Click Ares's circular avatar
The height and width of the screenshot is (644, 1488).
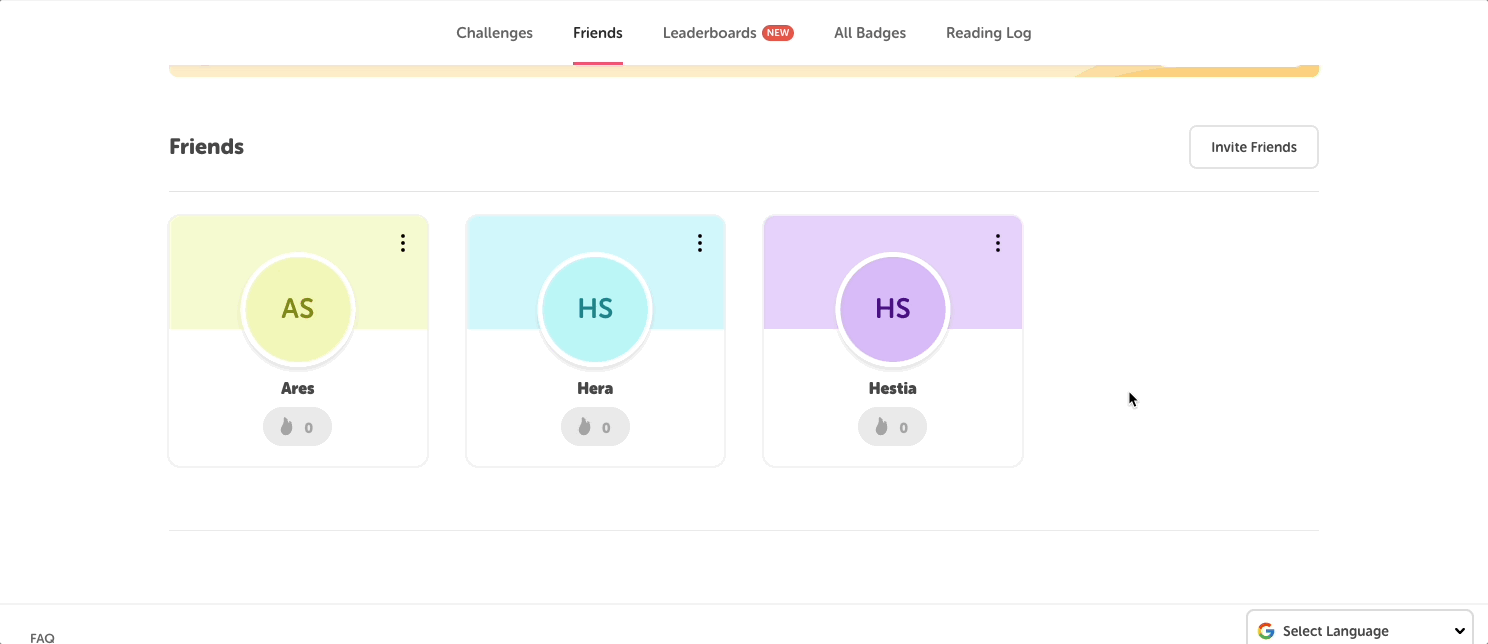click(x=297, y=310)
